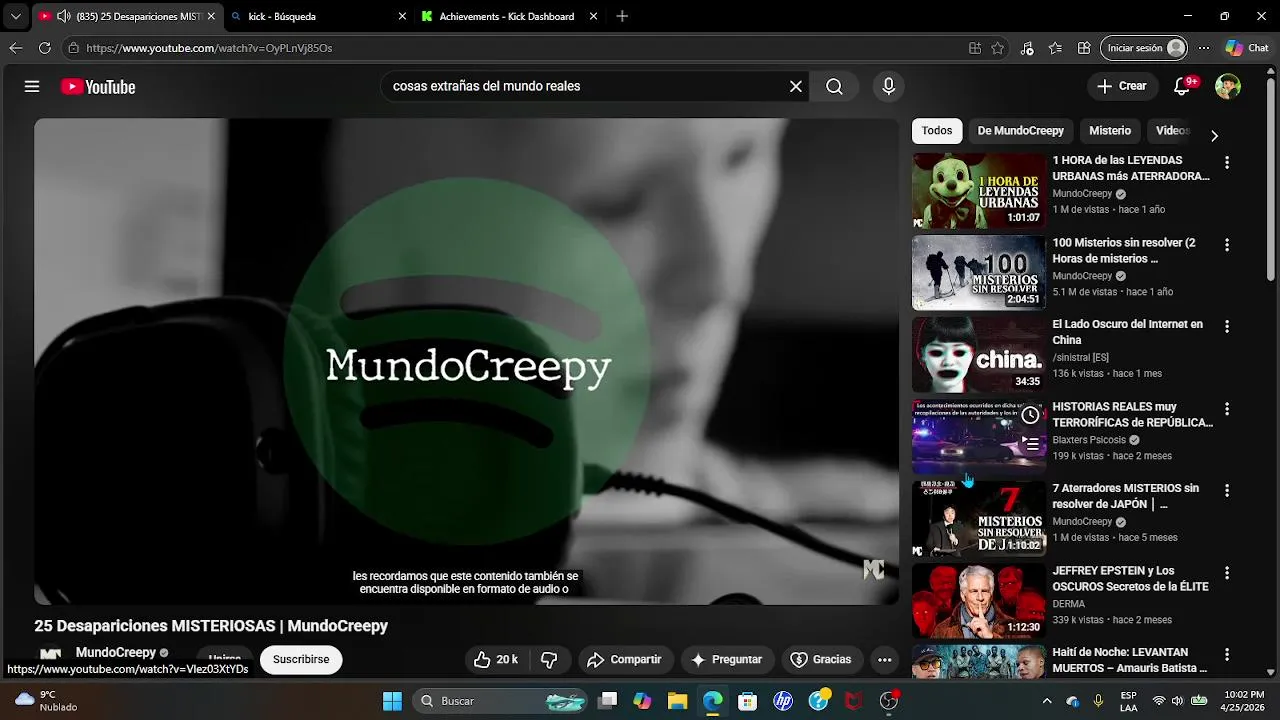Screen dimensions: 1280x720
Task: Open the /sinistral [ES] channel link
Action: pos(1080,358)
